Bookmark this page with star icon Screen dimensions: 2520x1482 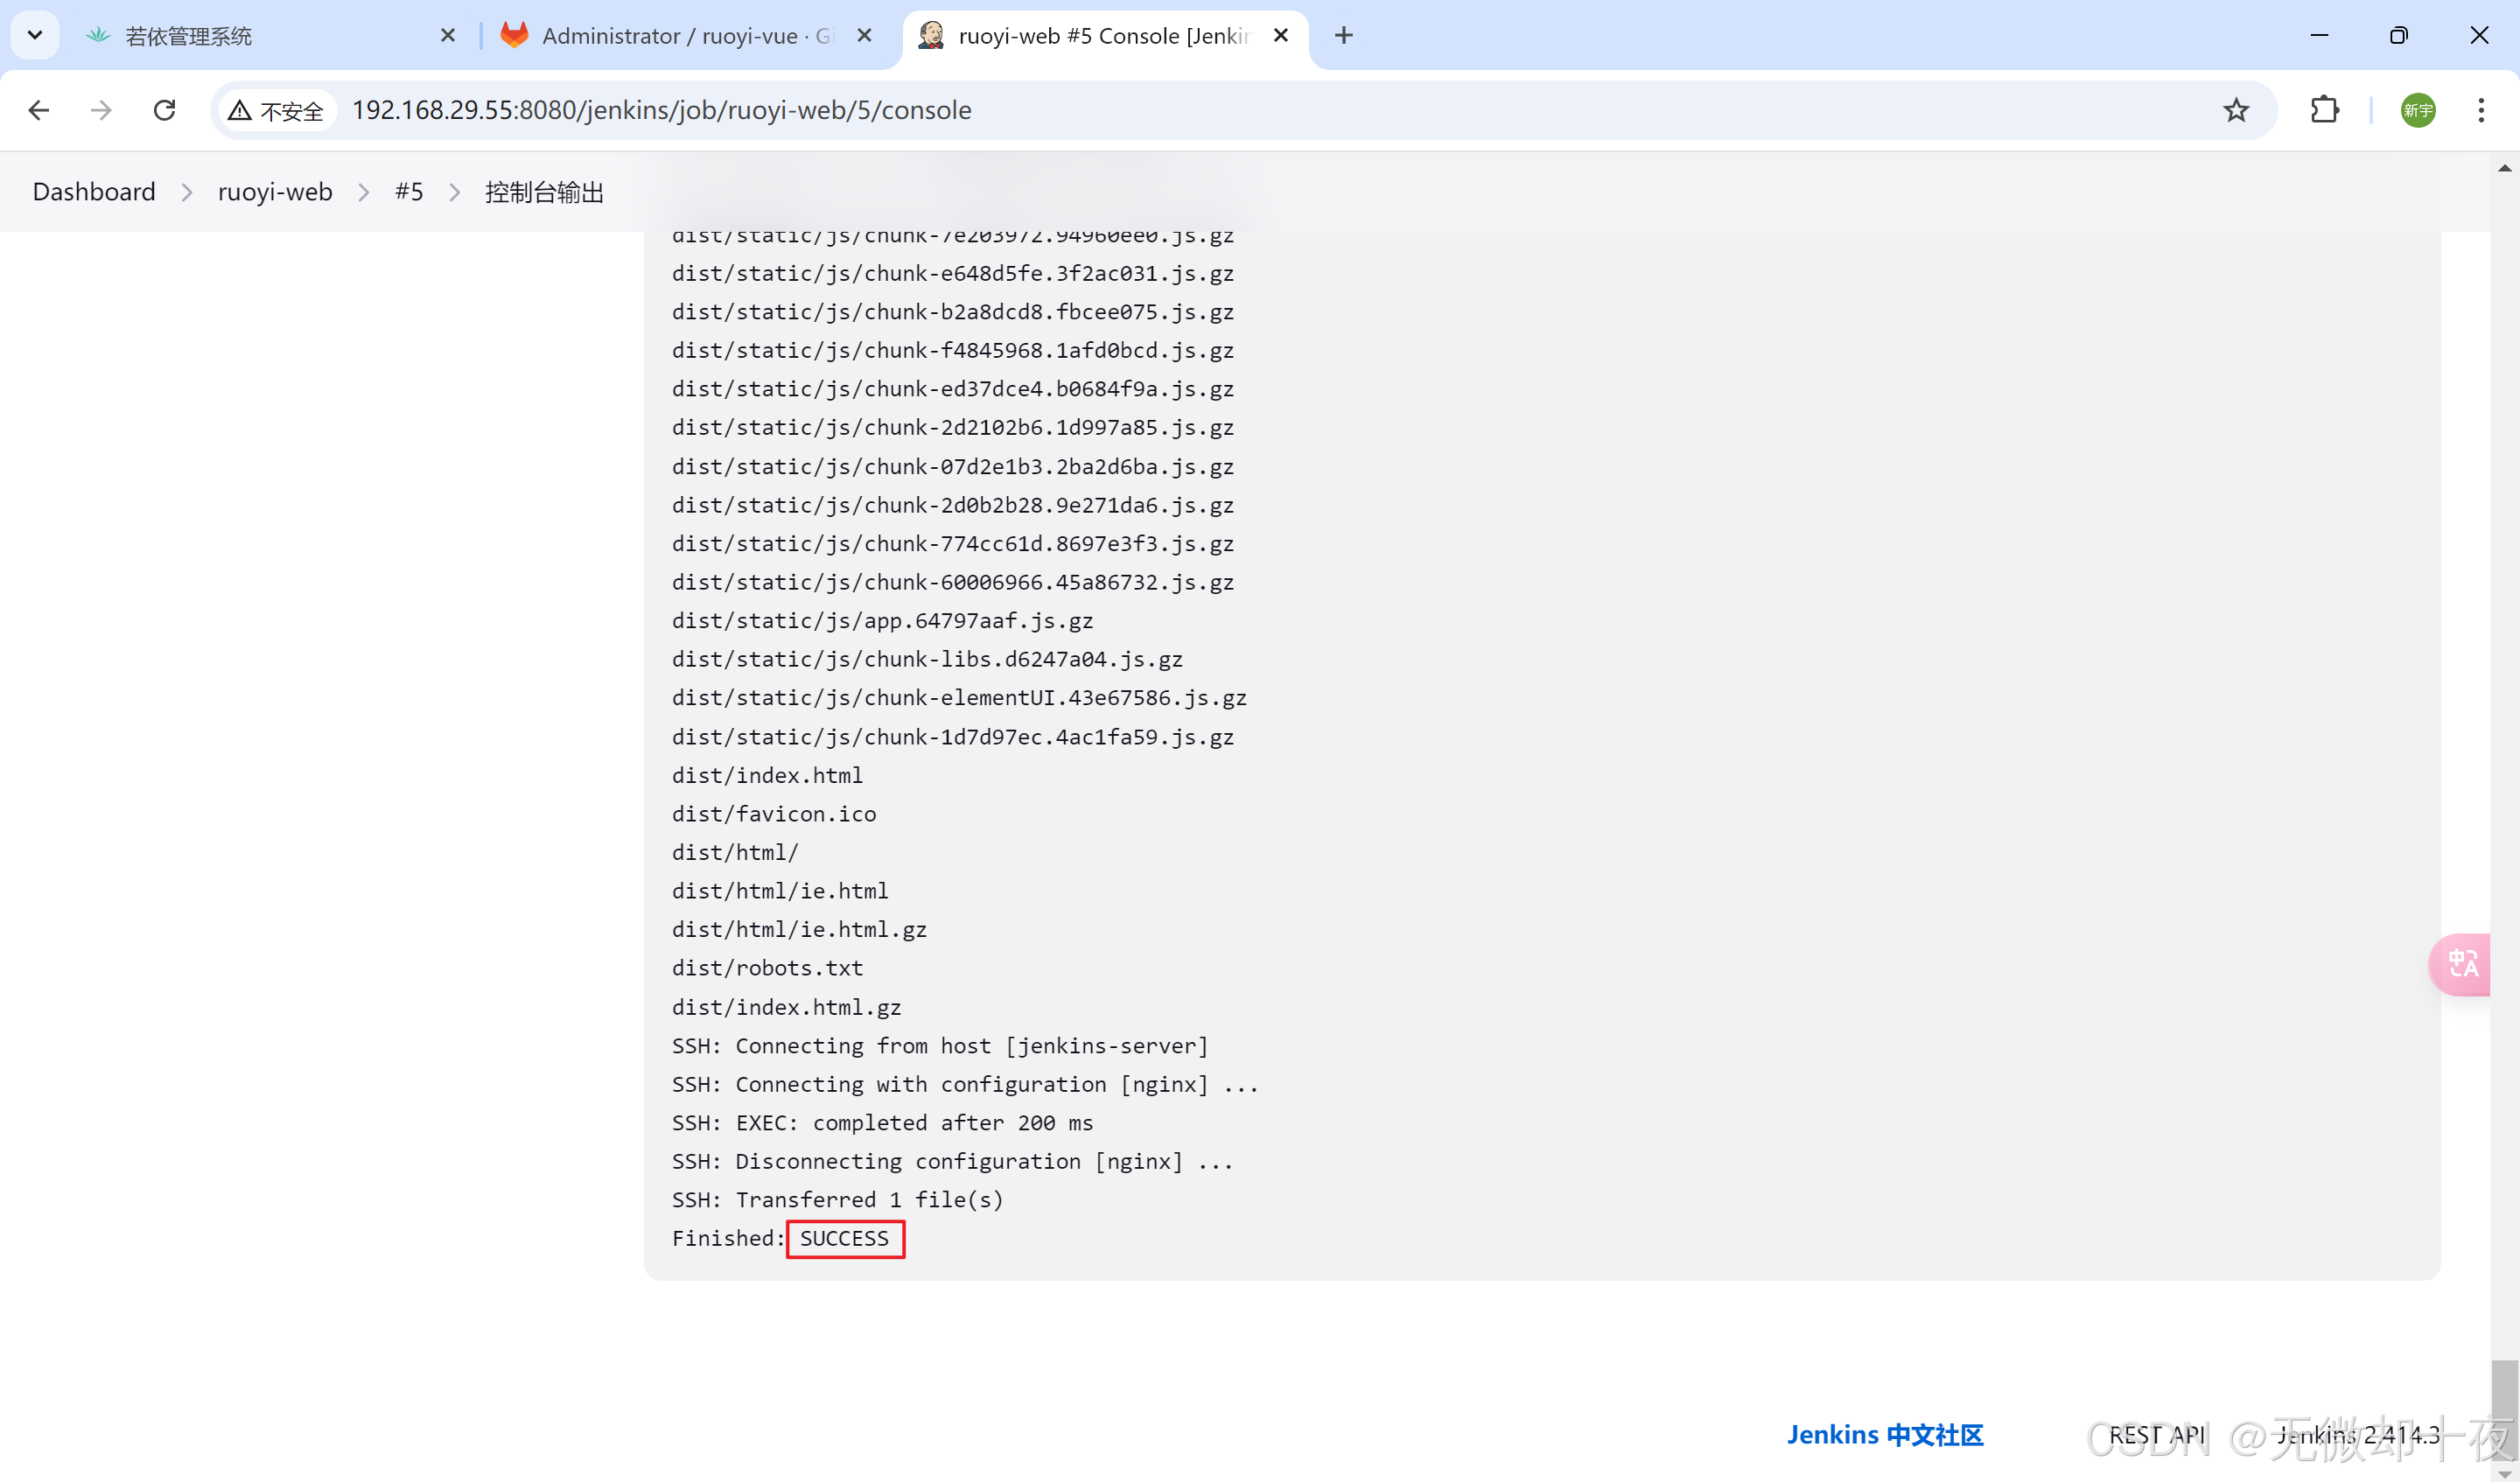[x=2236, y=110]
